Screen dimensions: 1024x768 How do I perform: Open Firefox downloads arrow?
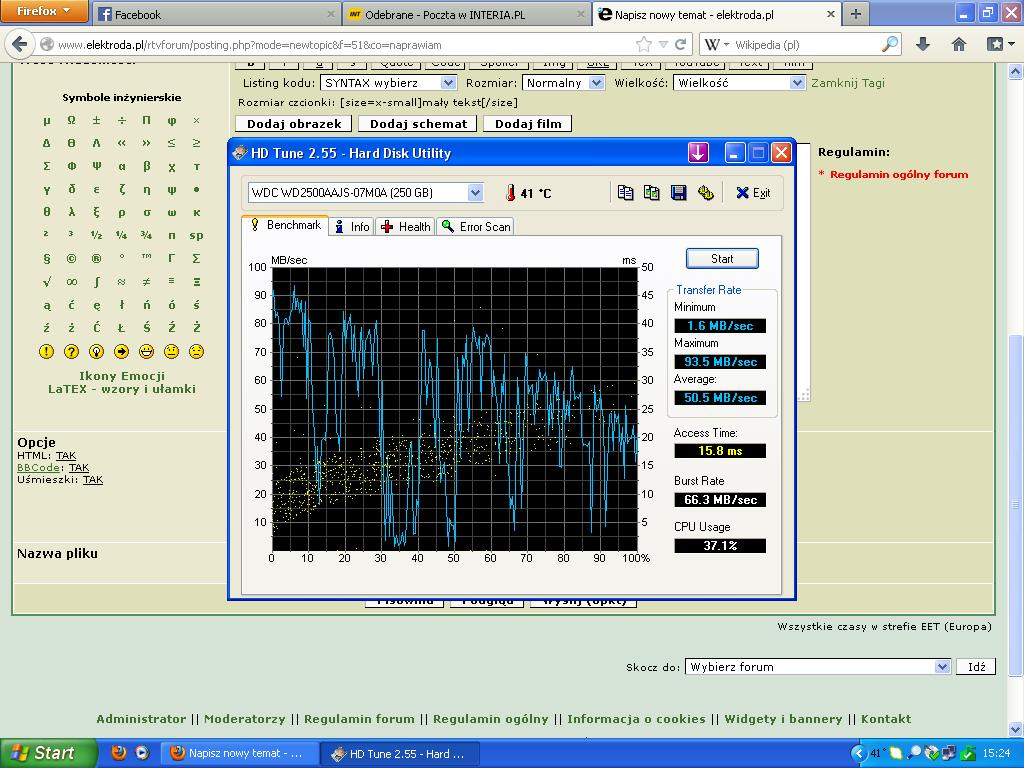point(923,44)
